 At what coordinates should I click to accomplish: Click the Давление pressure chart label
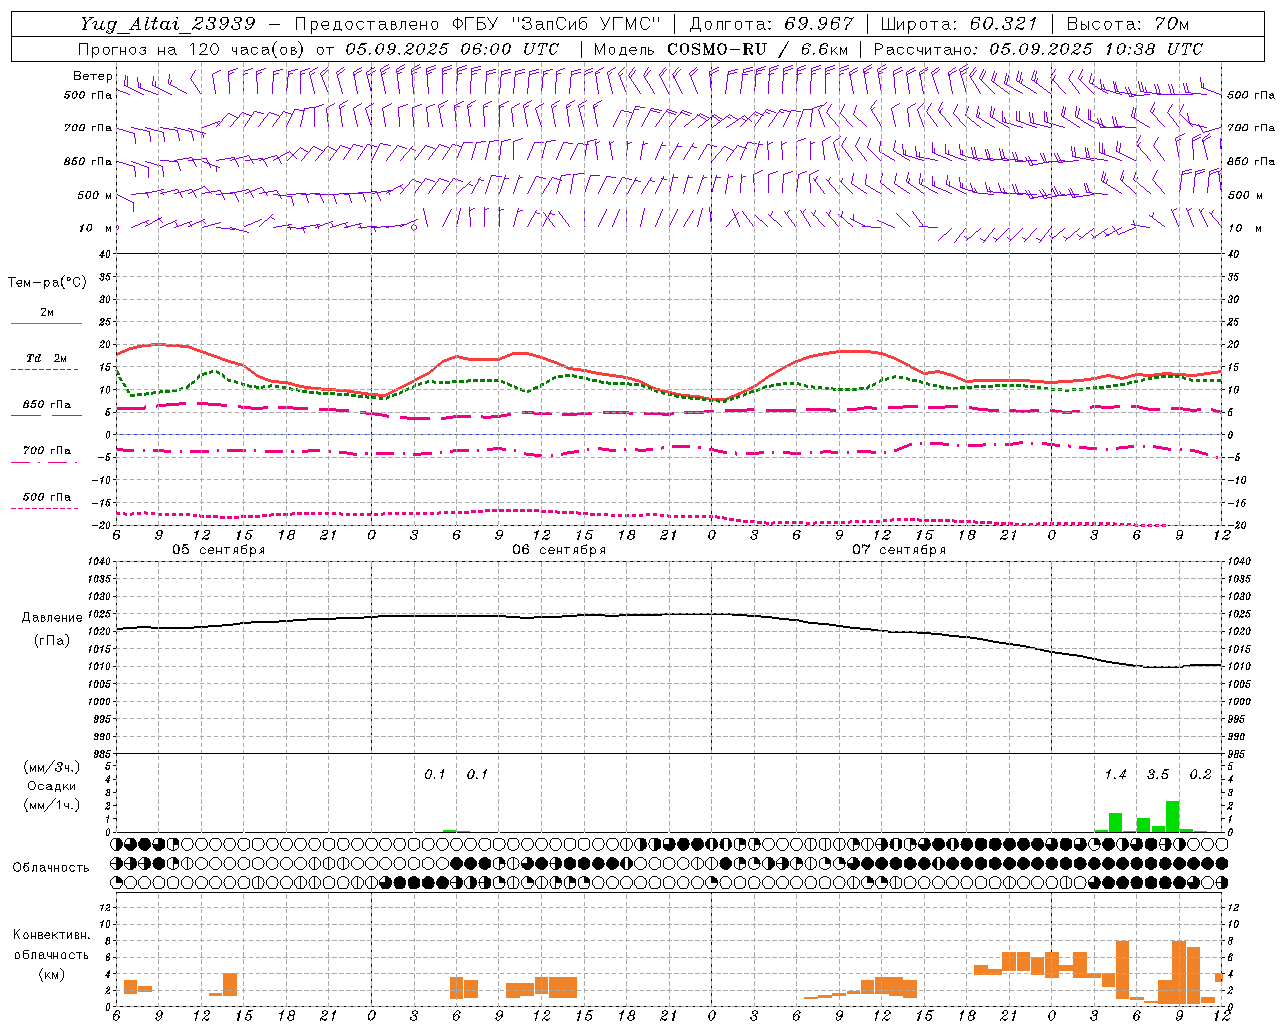pos(52,618)
